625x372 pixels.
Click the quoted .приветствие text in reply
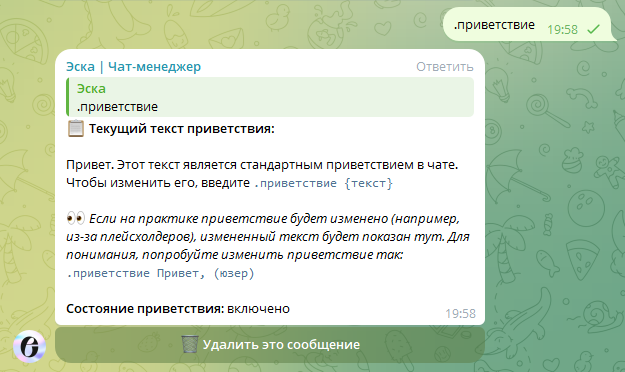pos(117,107)
